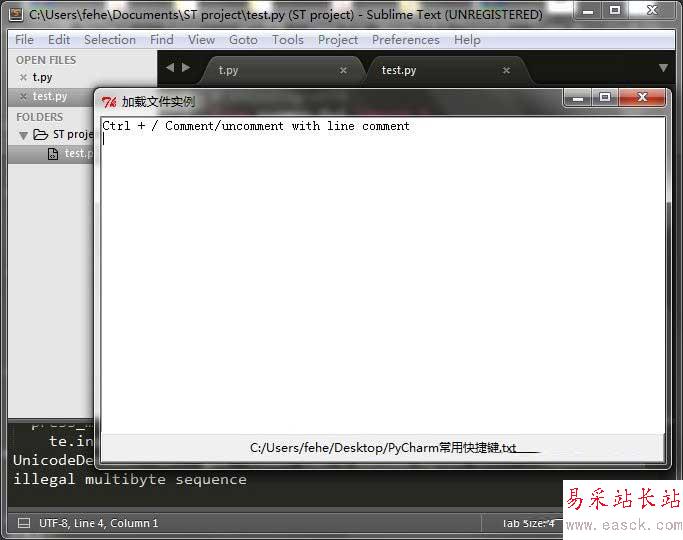Open the View menu
Screen dimensions: 683x540
click(201, 40)
